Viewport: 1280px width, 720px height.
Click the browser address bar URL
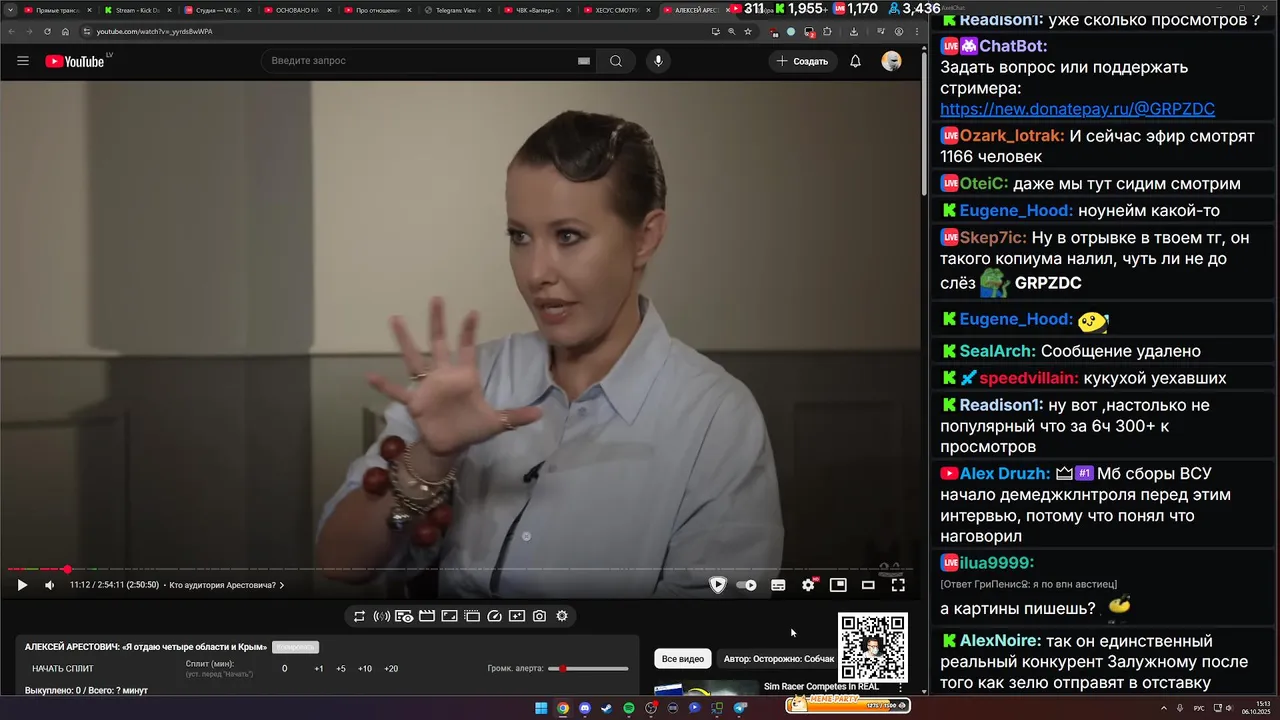click(x=154, y=31)
